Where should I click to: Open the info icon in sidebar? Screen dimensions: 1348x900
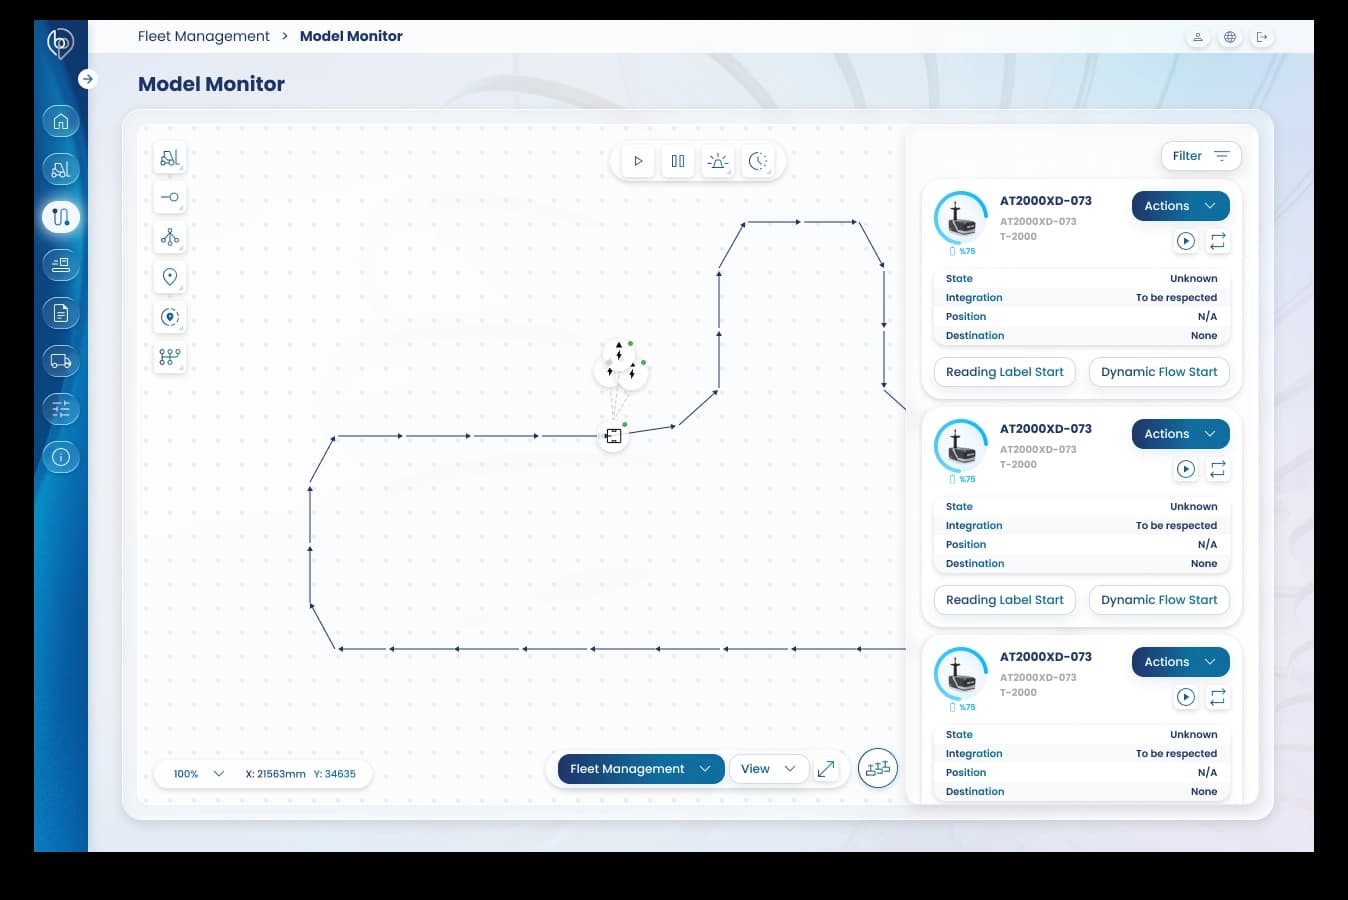point(61,457)
